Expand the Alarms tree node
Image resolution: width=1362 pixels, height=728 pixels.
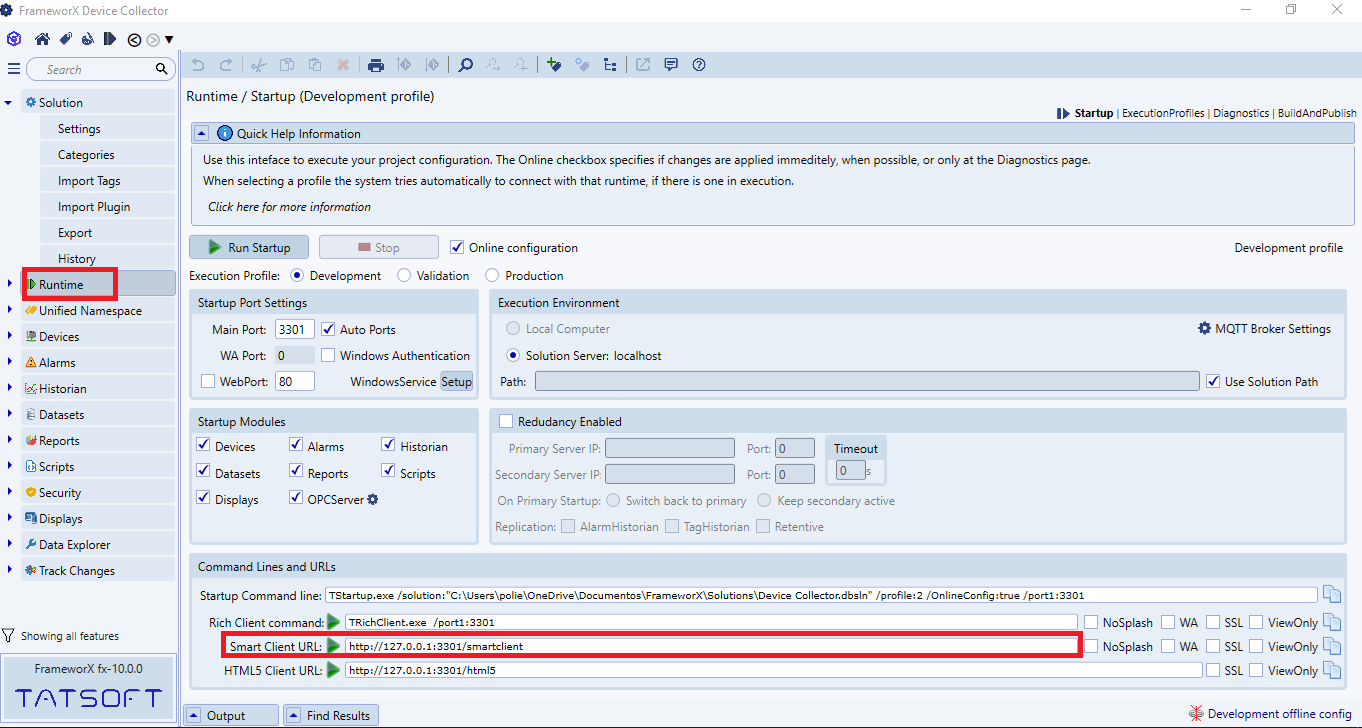[8, 363]
